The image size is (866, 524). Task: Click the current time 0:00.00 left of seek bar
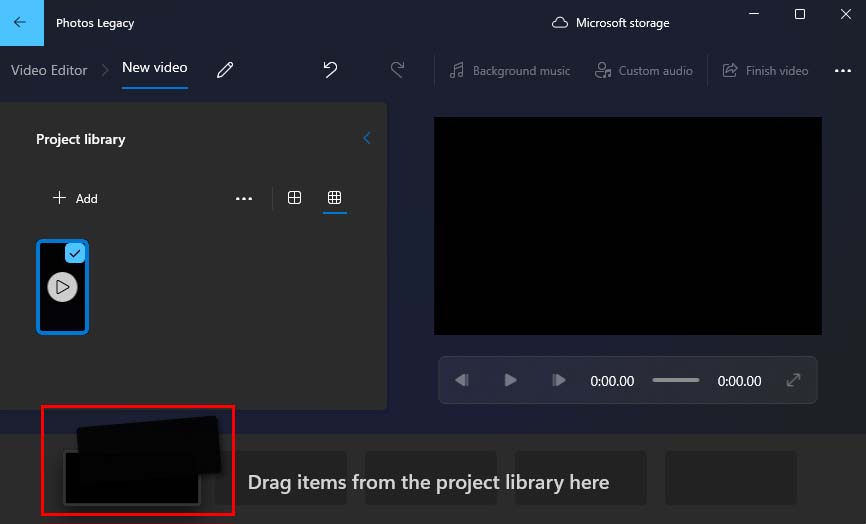point(612,381)
